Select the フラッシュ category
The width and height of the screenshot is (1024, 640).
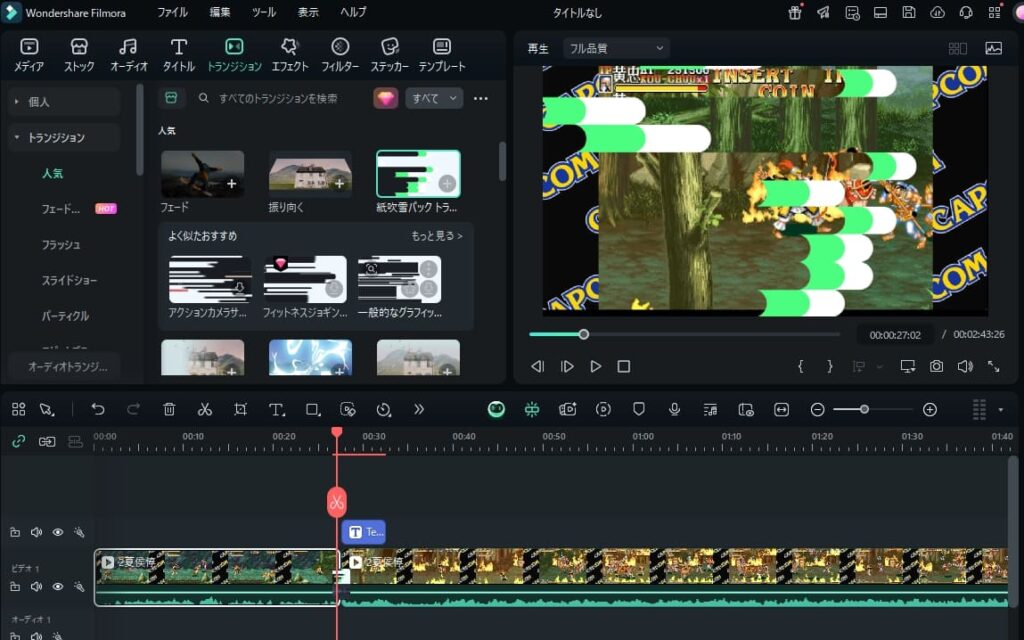coord(61,245)
